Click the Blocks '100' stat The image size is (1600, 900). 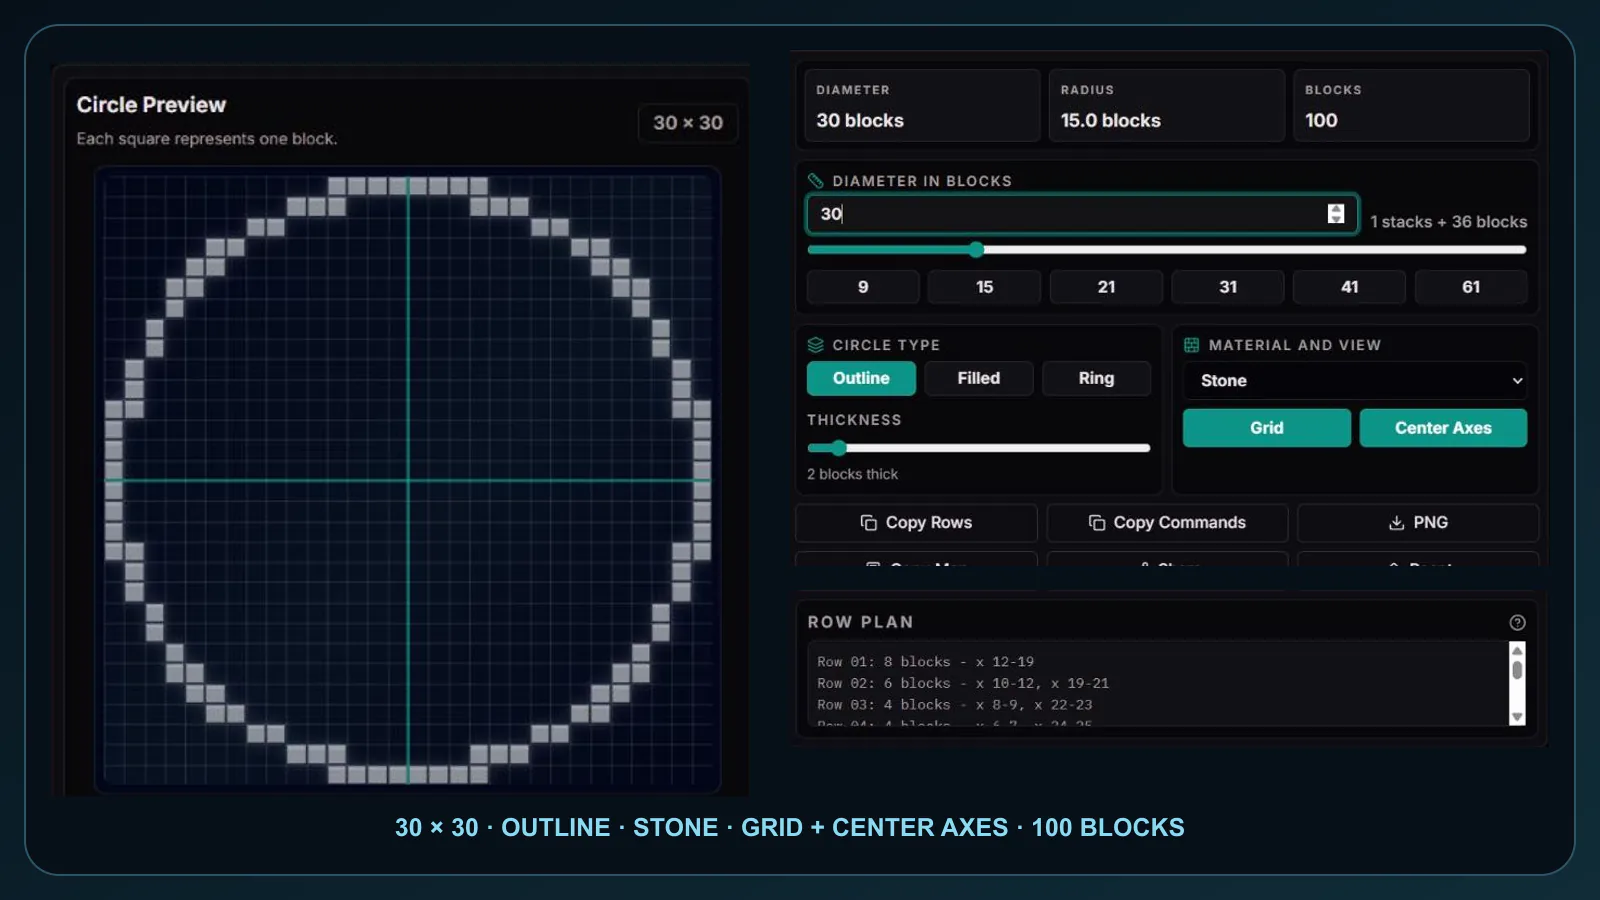[1411, 106]
